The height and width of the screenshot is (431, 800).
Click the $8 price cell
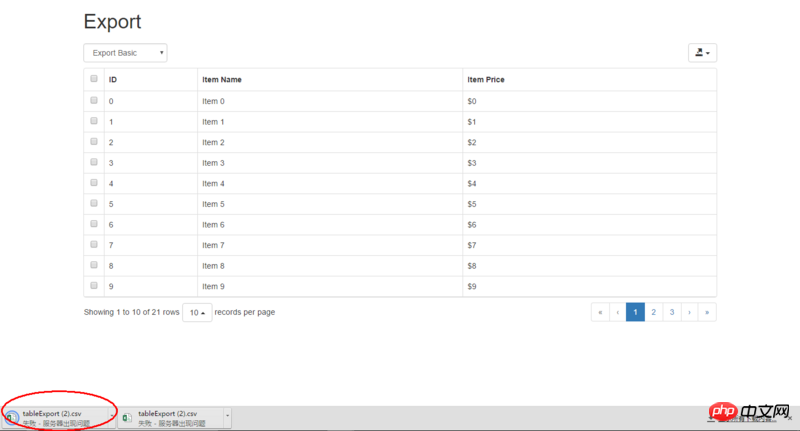click(589, 266)
